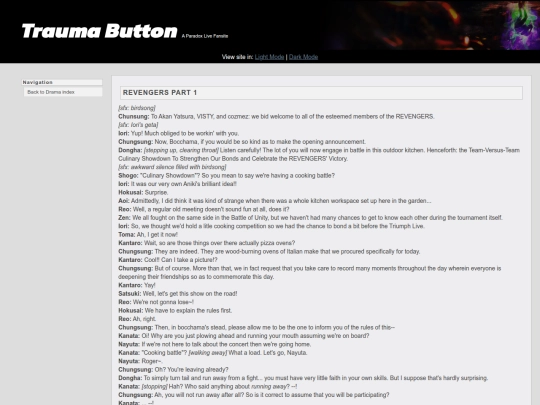540x405 pixels.
Task: Click Kanata's 'What a load. Let's go' line
Action: 212,353
